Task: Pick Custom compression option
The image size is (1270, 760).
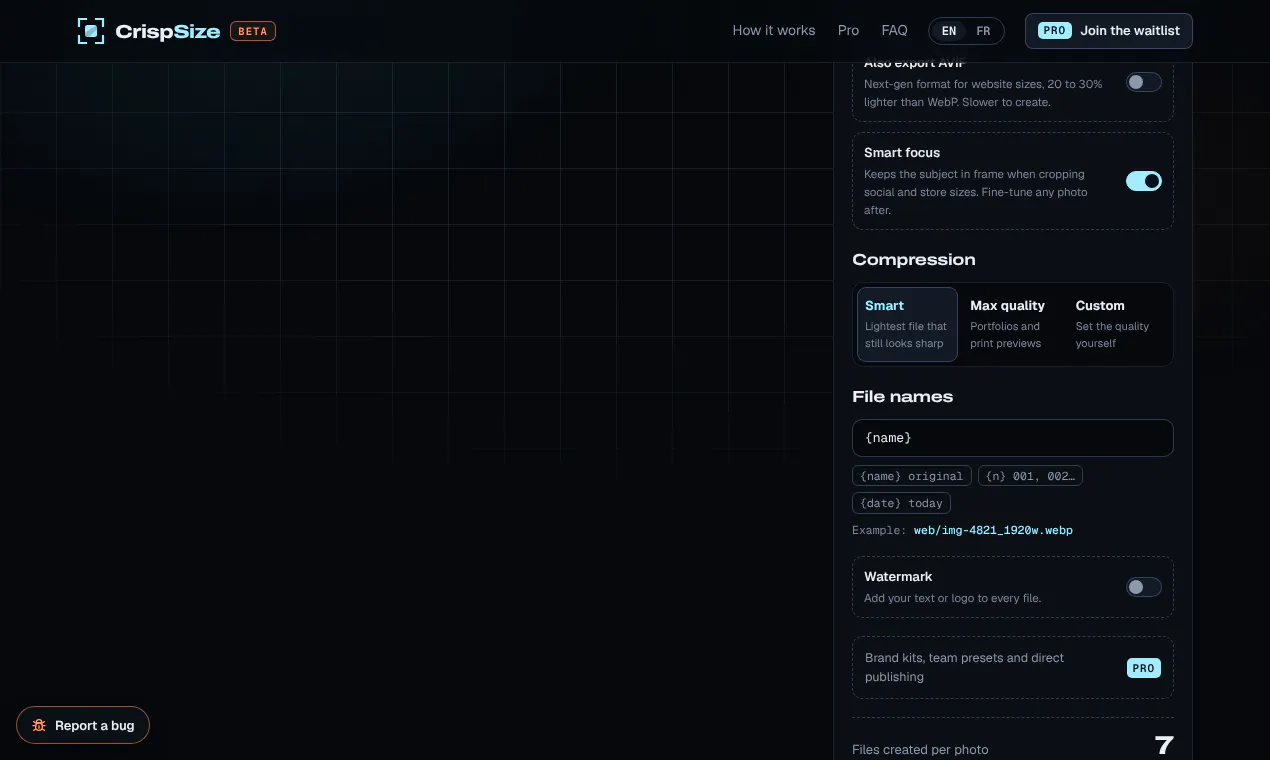Action: 1118,324
